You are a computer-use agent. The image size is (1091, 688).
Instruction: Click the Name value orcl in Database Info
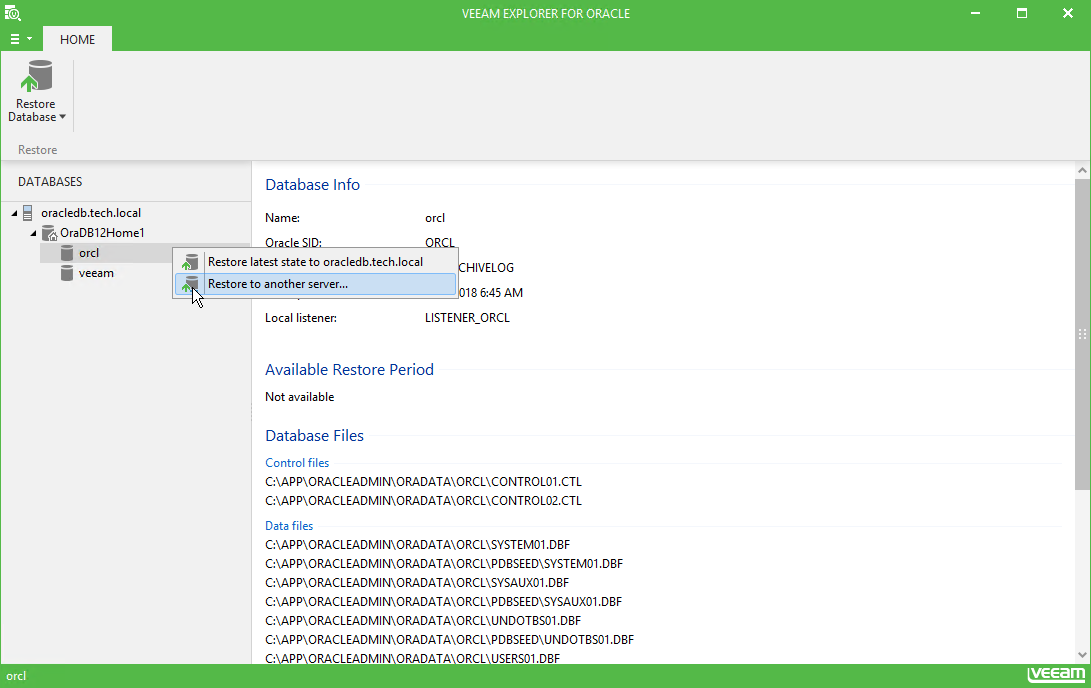435,218
